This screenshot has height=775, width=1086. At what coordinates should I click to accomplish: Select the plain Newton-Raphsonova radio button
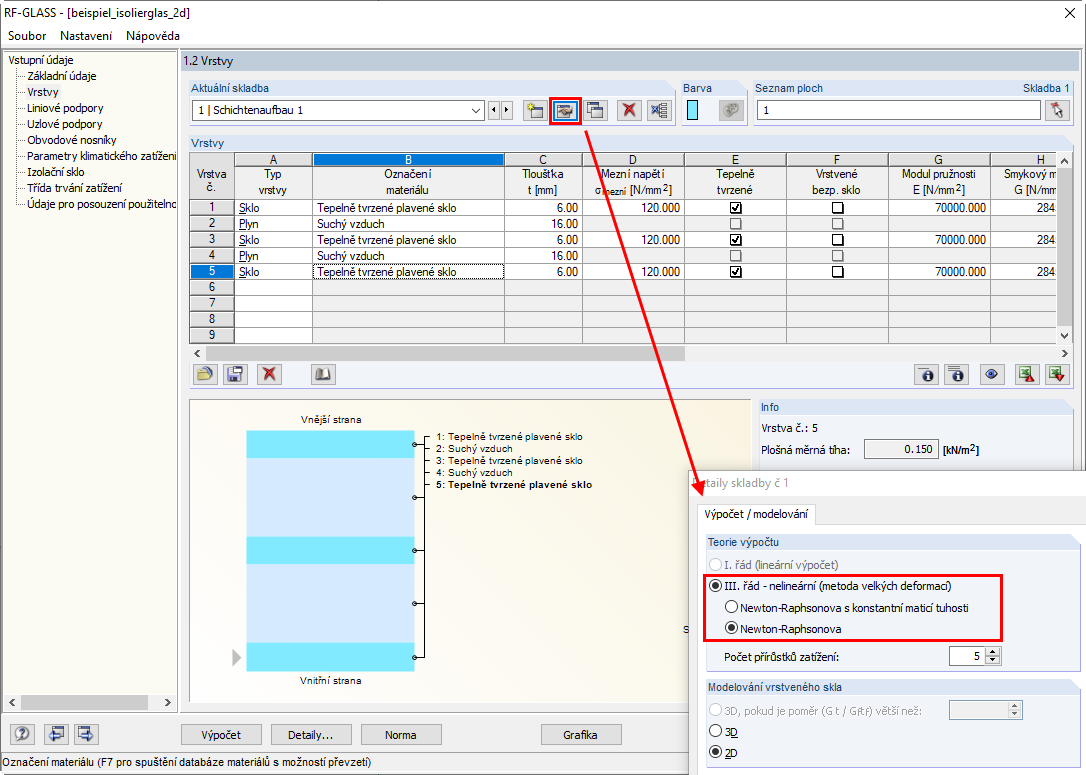pos(731,629)
